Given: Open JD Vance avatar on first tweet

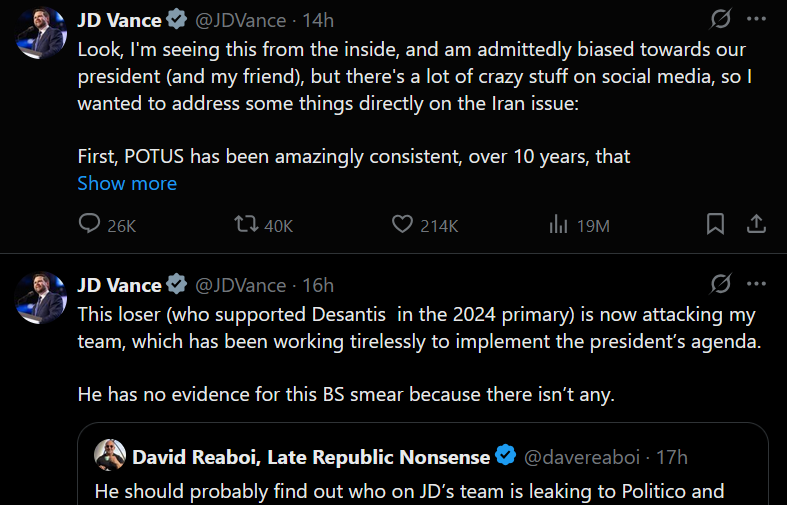Looking at the screenshot, I should point(41,33).
